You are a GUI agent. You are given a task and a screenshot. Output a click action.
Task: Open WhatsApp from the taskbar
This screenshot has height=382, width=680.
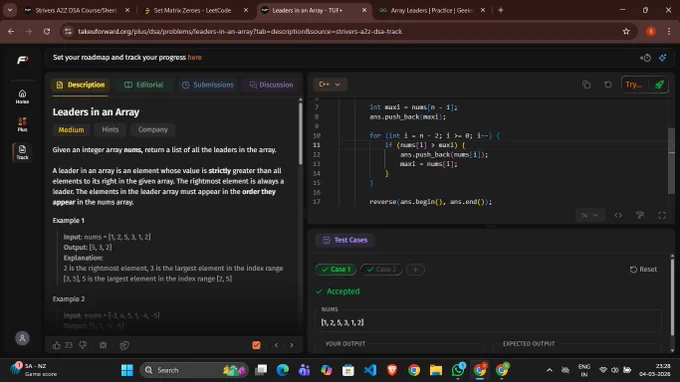coord(458,370)
